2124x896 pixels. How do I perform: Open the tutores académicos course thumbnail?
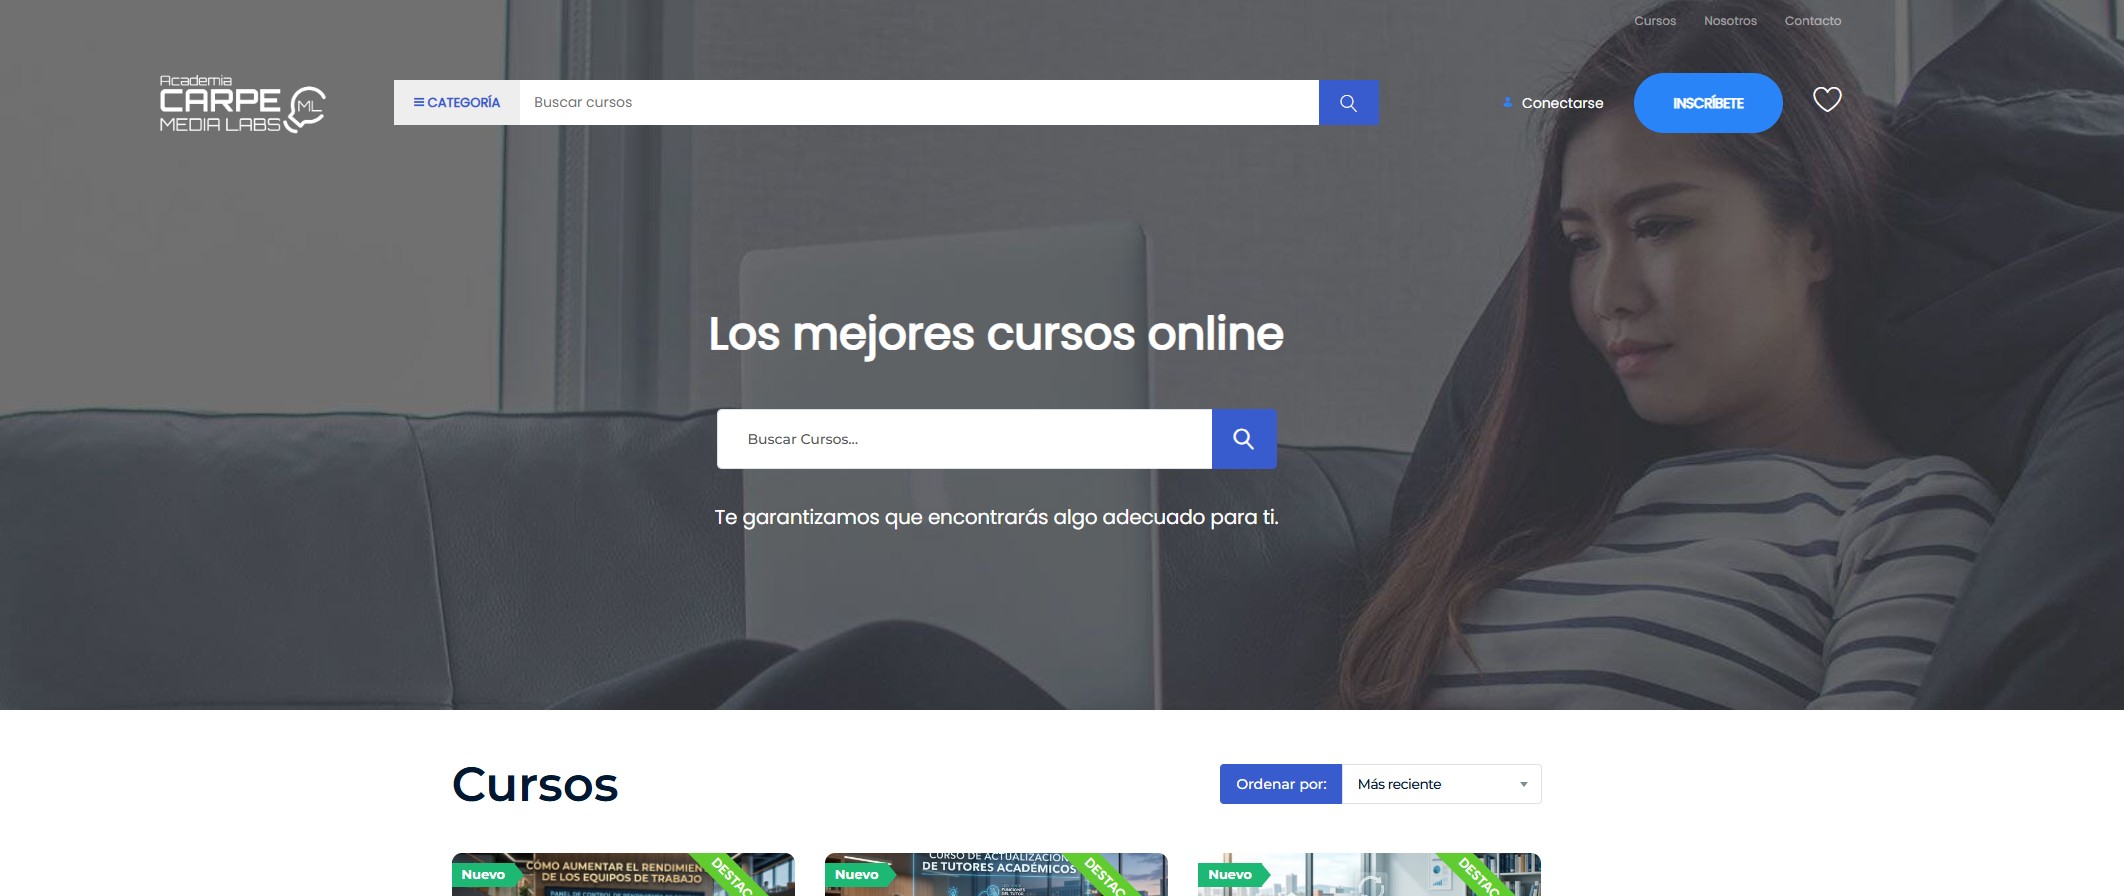tap(996, 875)
